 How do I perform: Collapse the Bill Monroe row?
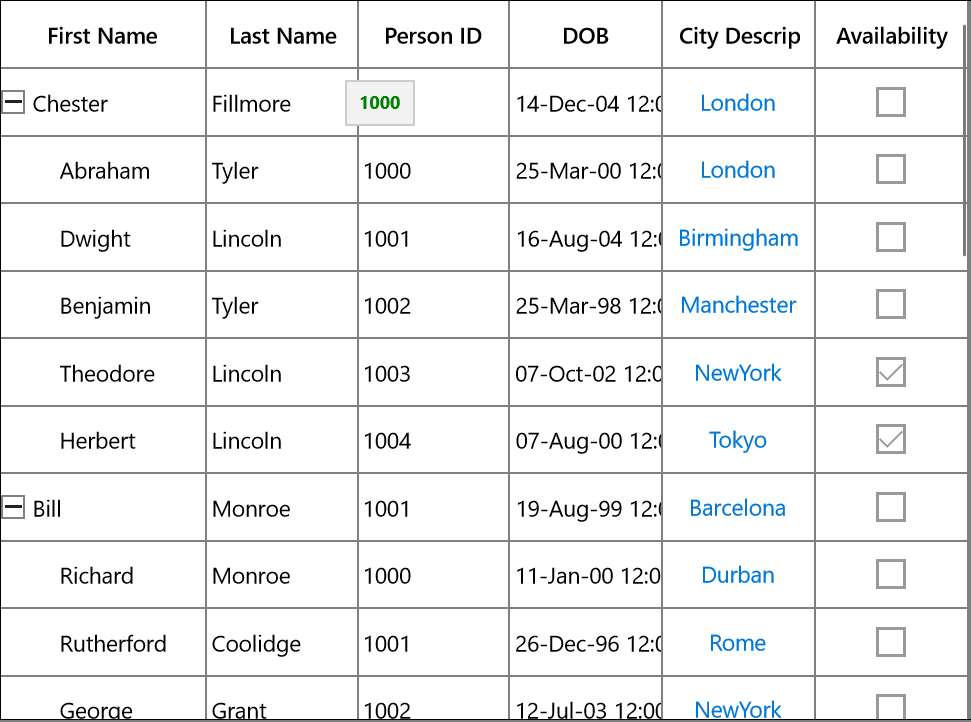point(13,507)
